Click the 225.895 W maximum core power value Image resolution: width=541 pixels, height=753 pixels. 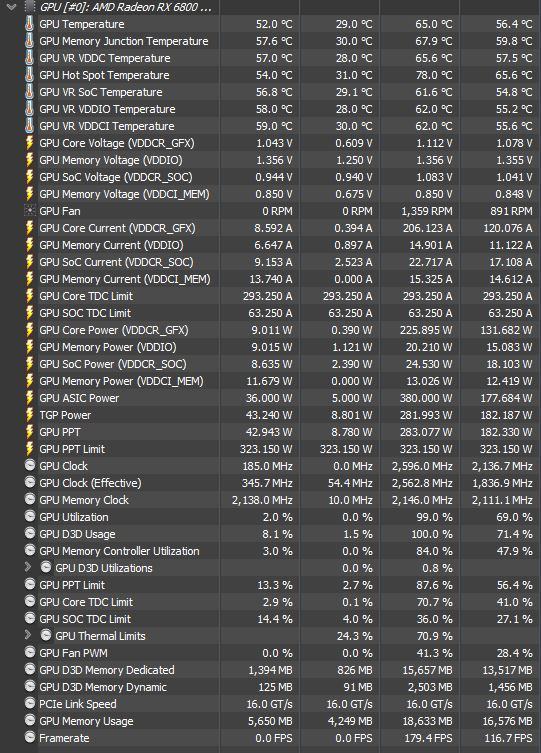tap(426, 330)
